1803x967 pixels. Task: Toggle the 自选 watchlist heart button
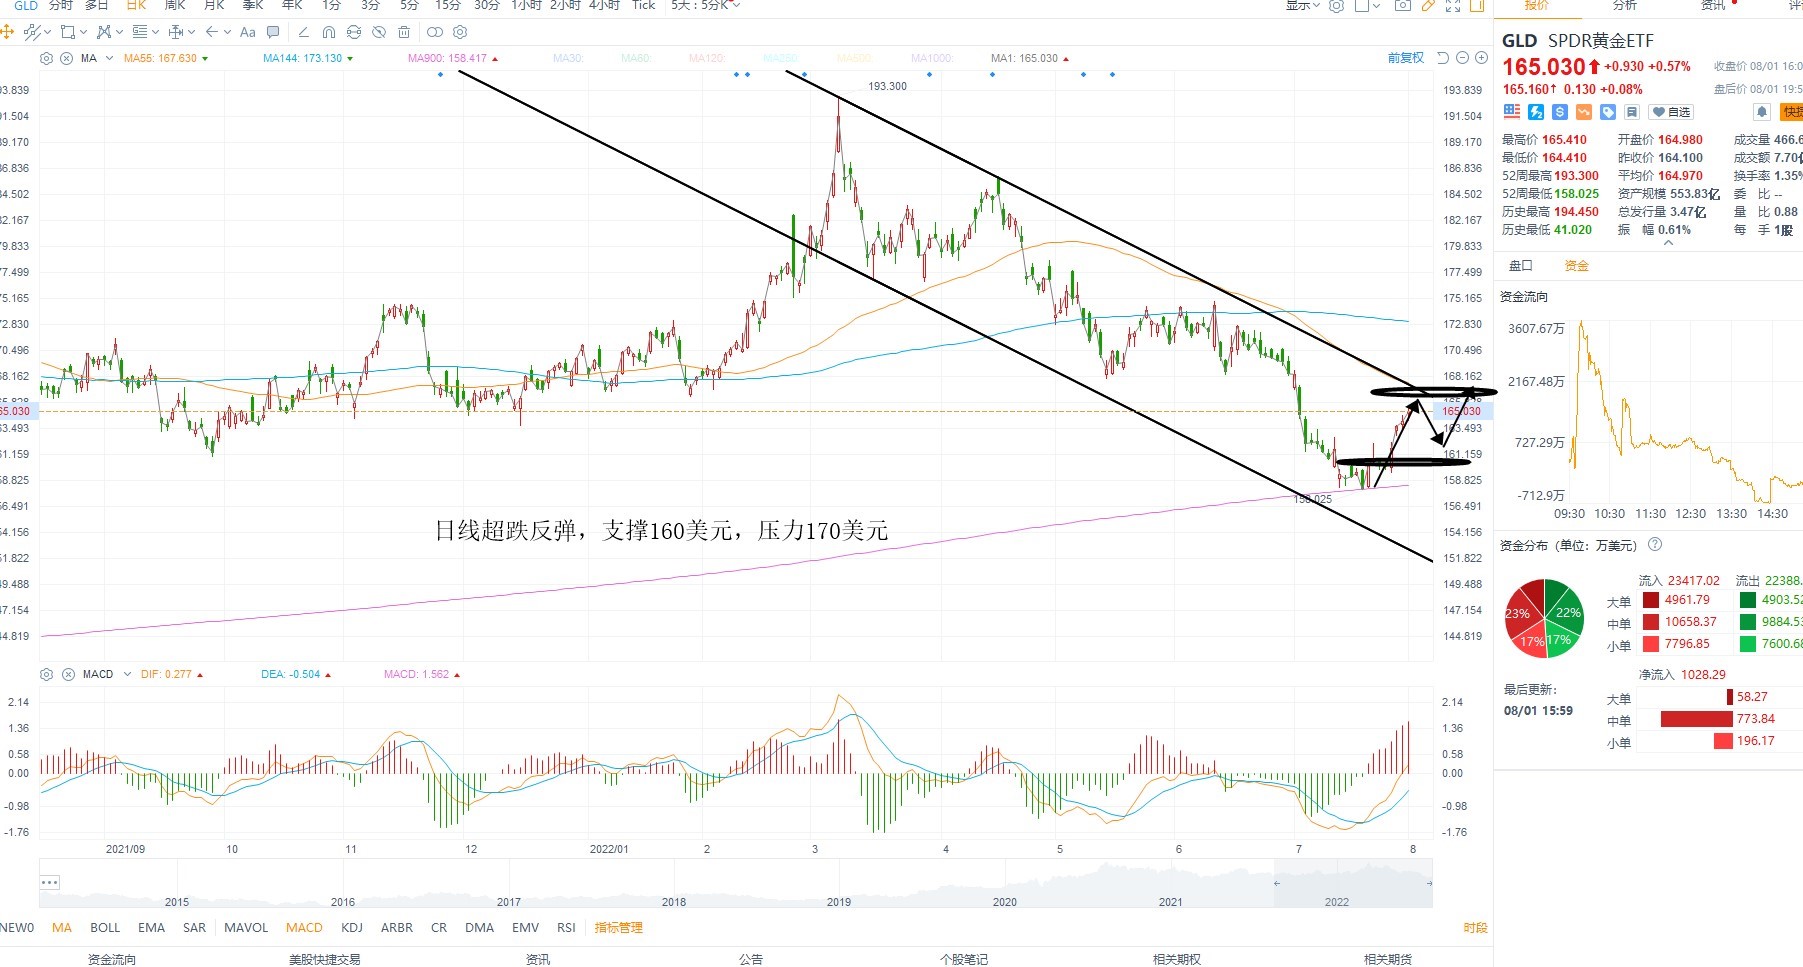click(1671, 112)
